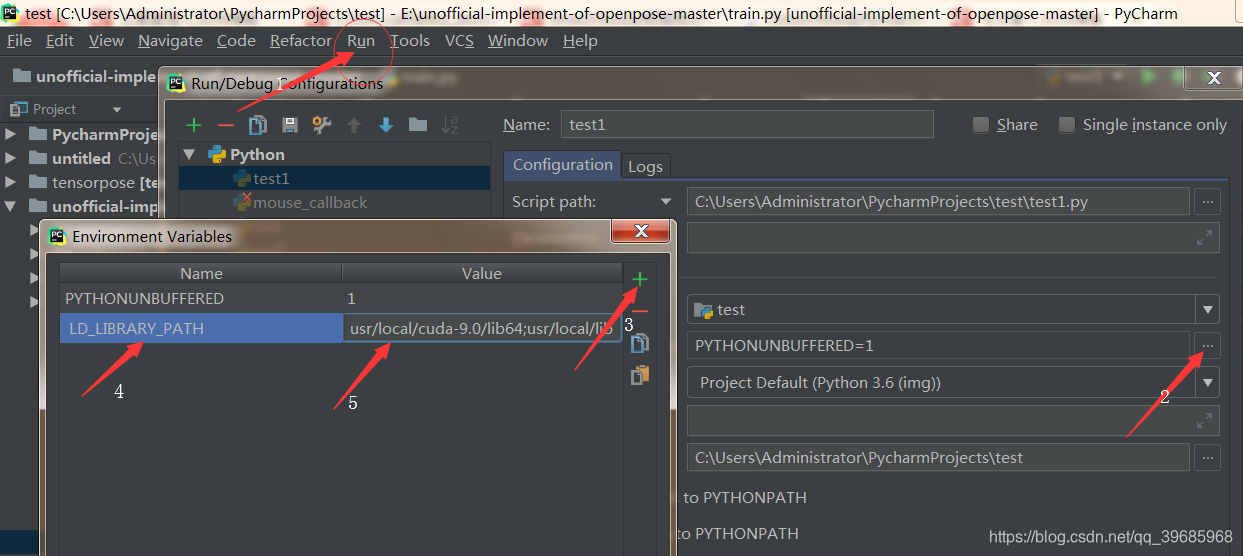Viewport: 1243px width, 556px height.
Task: Expand untitled project node
Action: coord(11,158)
